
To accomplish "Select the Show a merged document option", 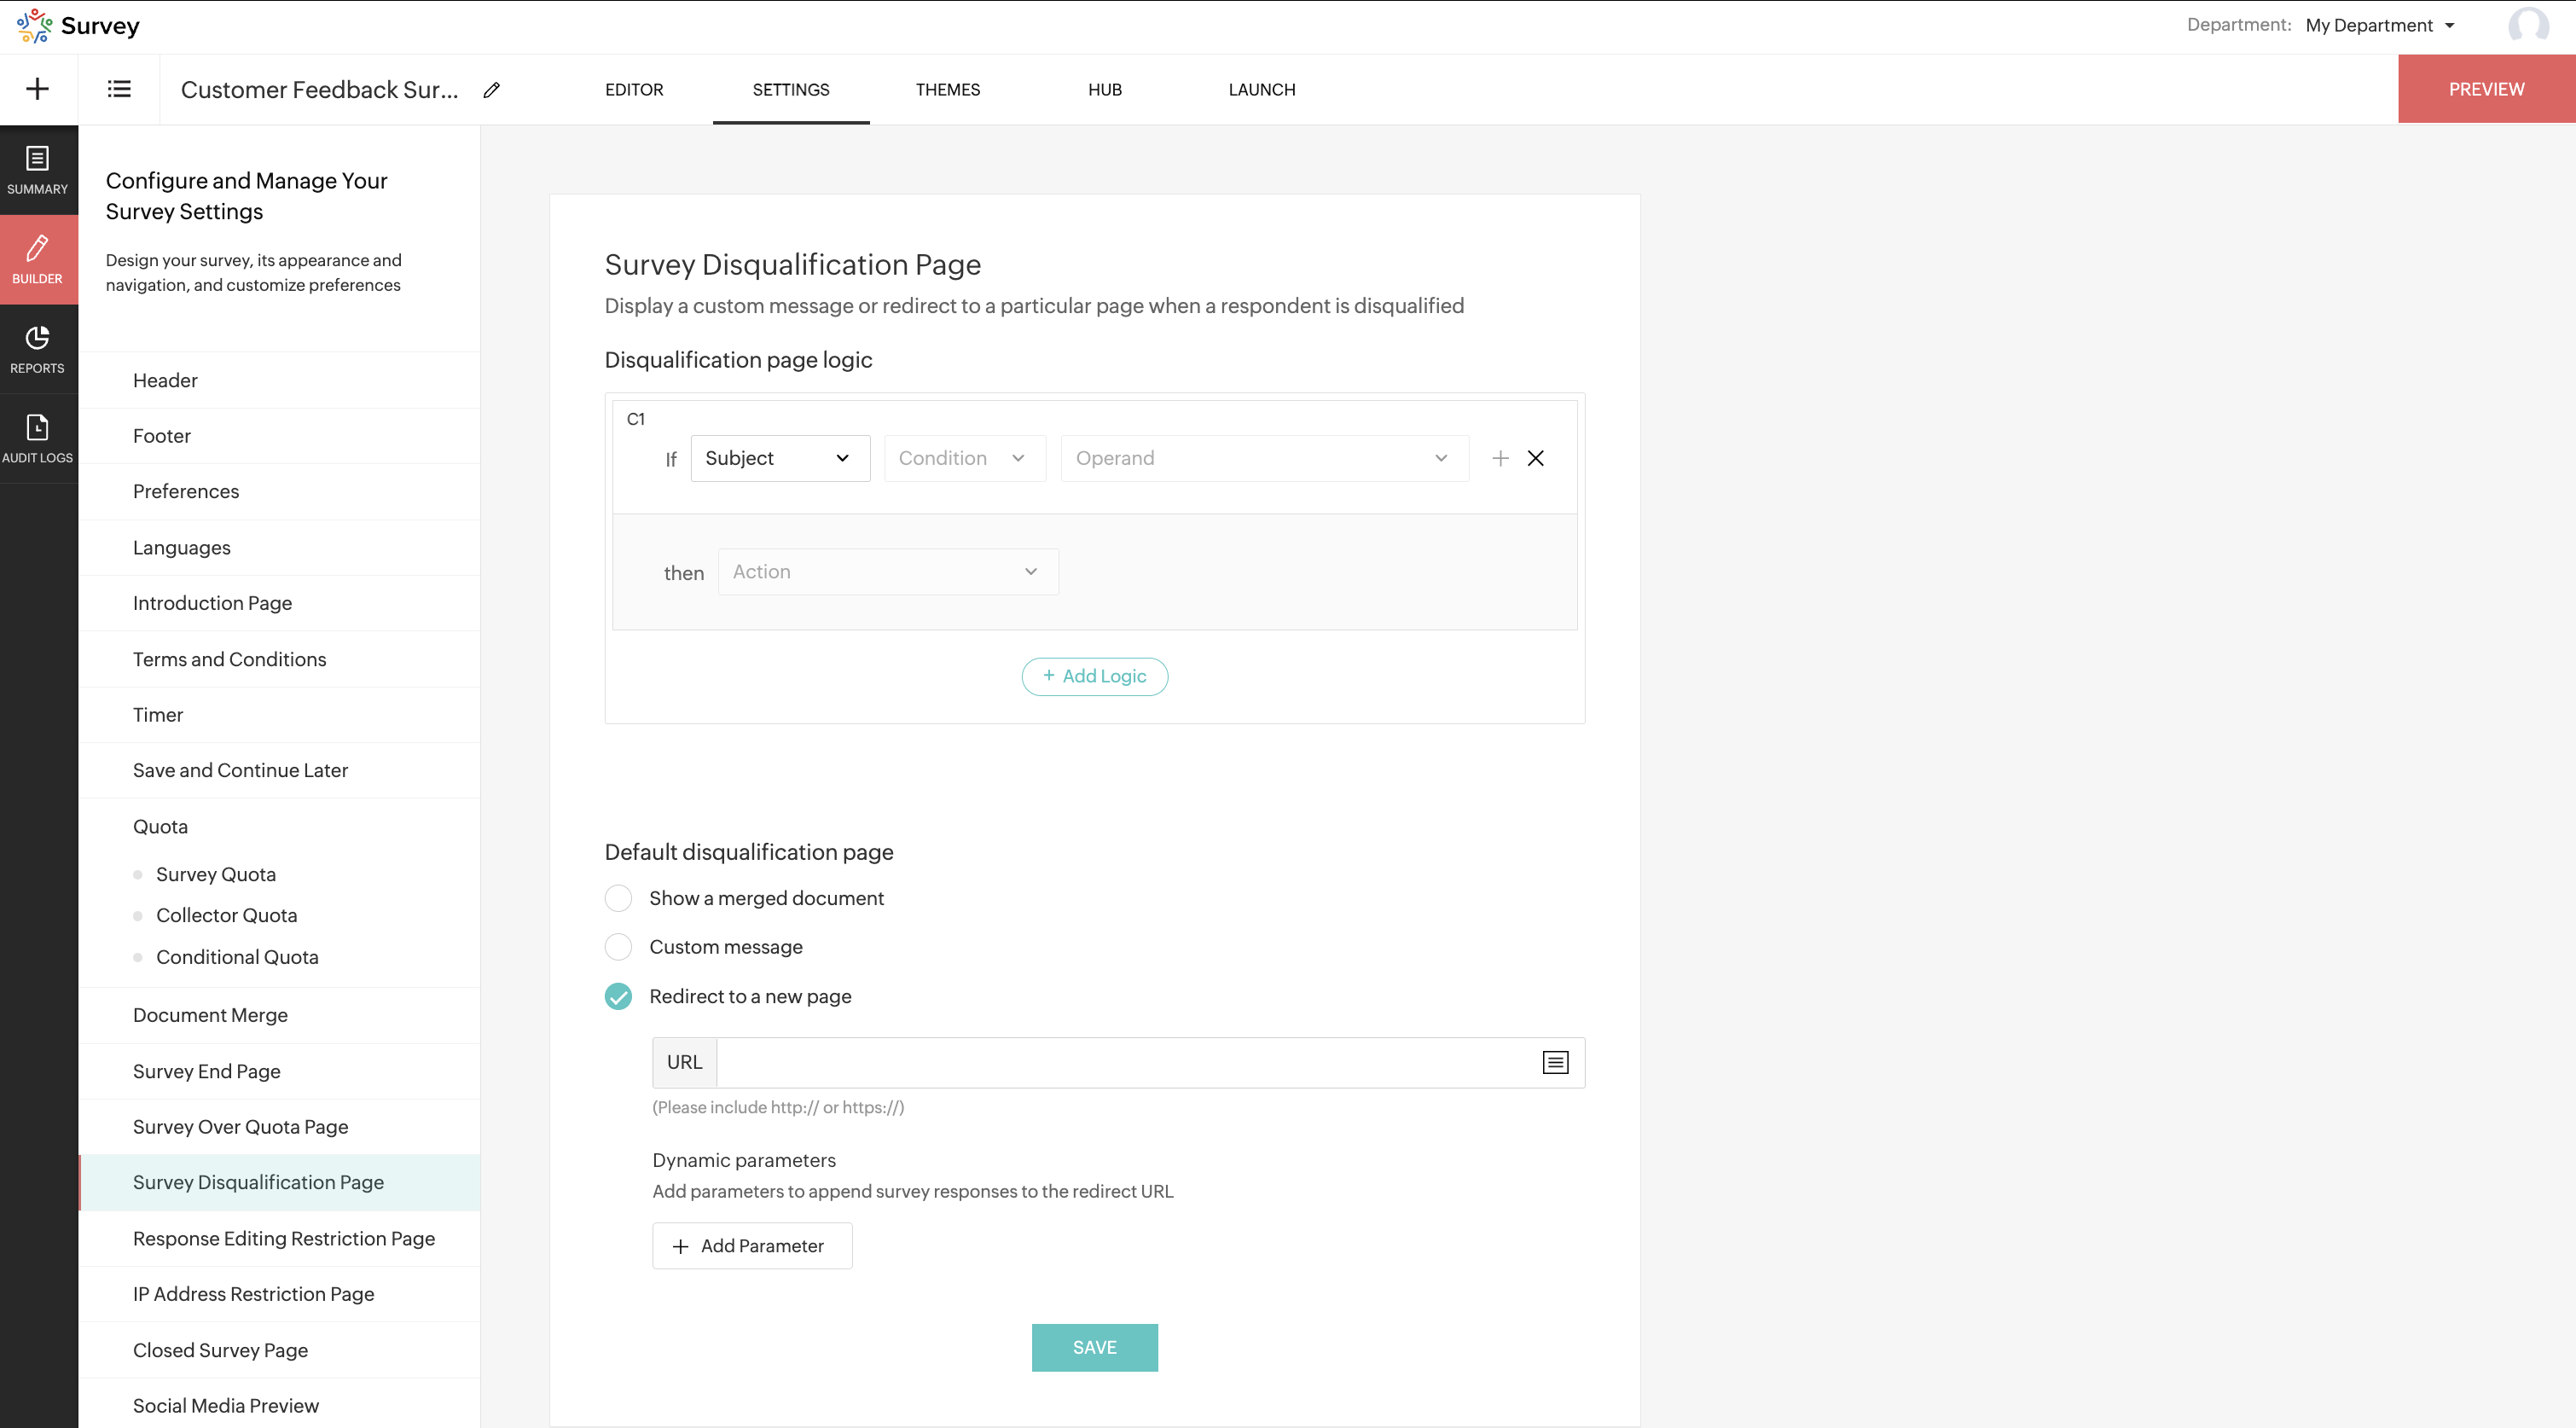I will (x=618, y=898).
